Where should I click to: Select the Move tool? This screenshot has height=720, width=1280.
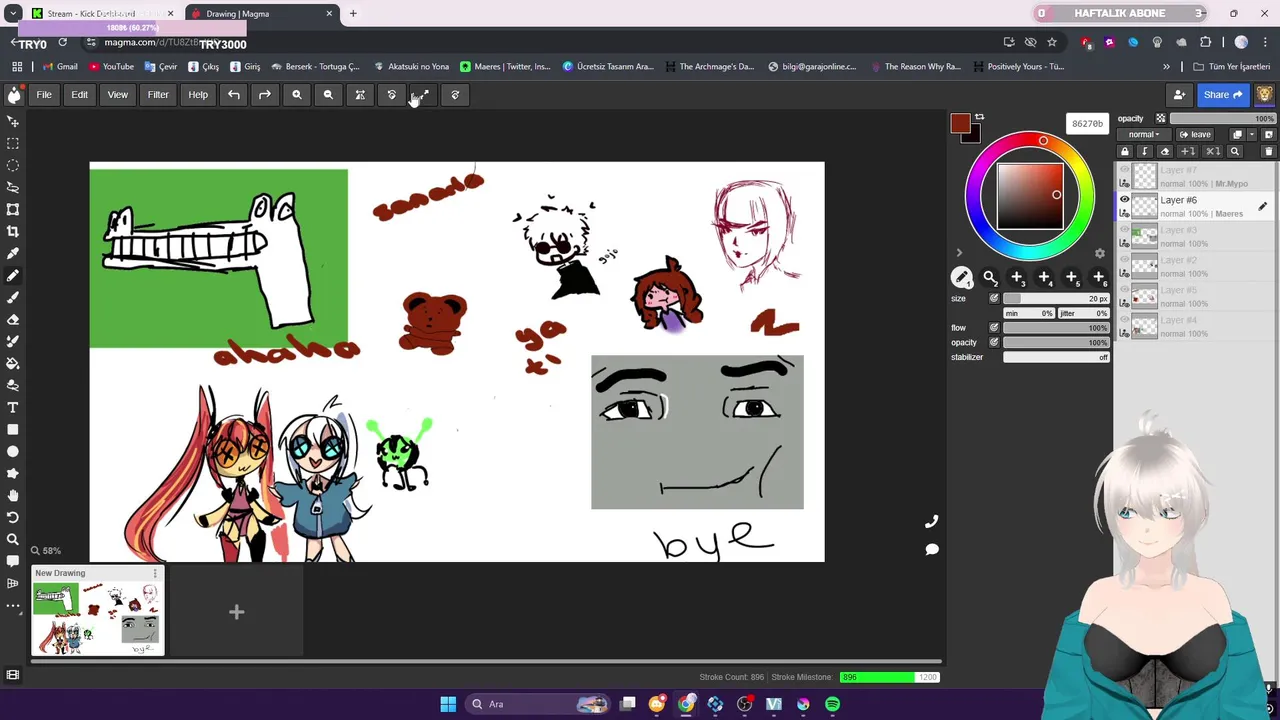click(13, 121)
